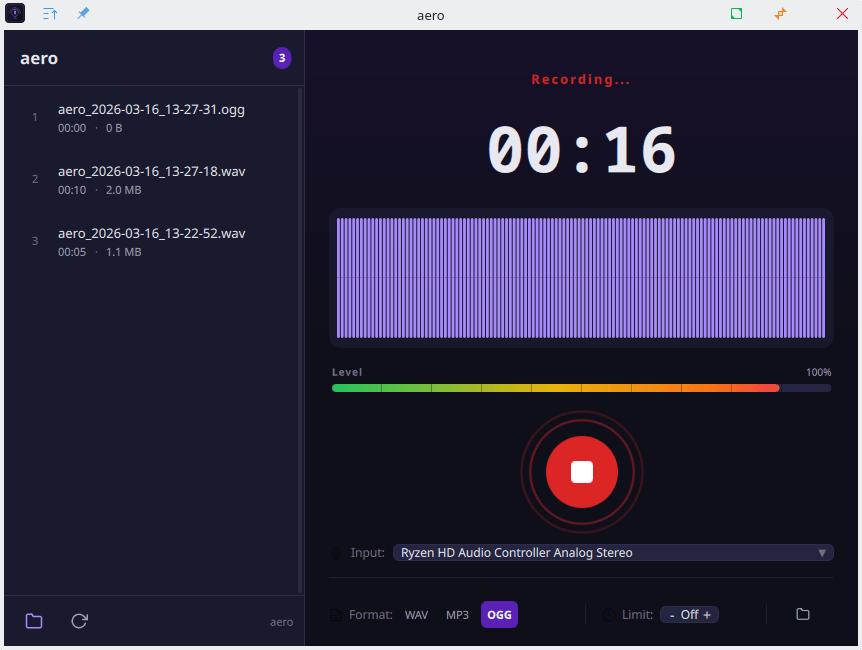The width and height of the screenshot is (862, 650).
Task: Refresh the recordings list
Action: pyautogui.click(x=80, y=621)
